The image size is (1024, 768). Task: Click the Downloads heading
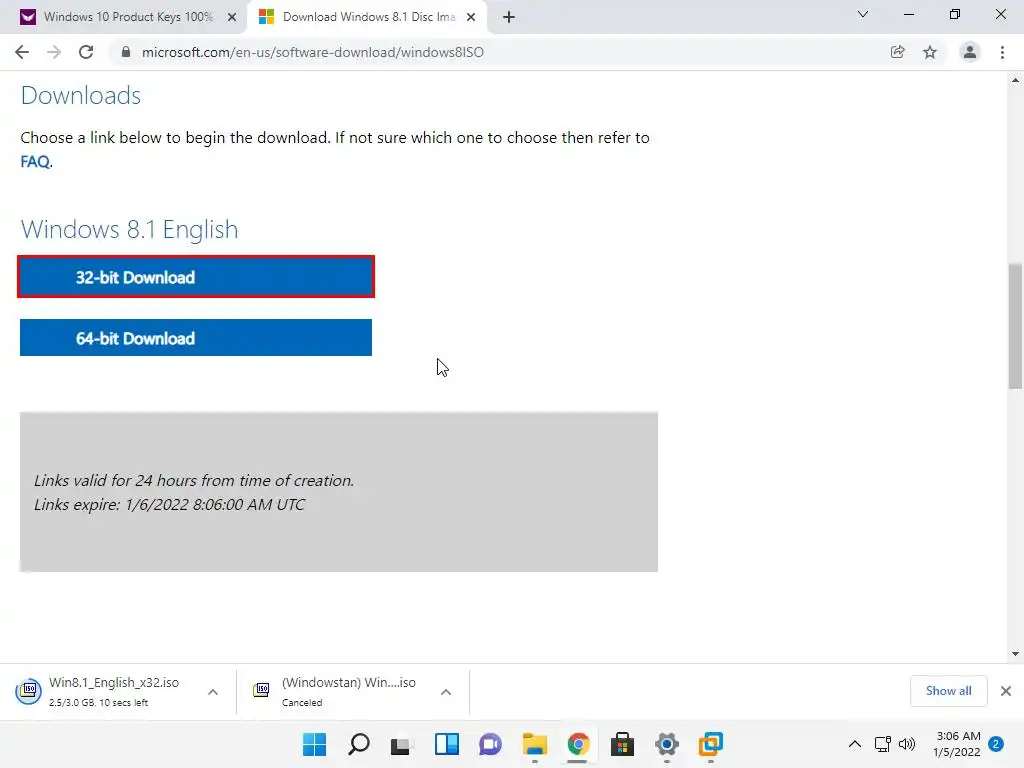pos(81,95)
